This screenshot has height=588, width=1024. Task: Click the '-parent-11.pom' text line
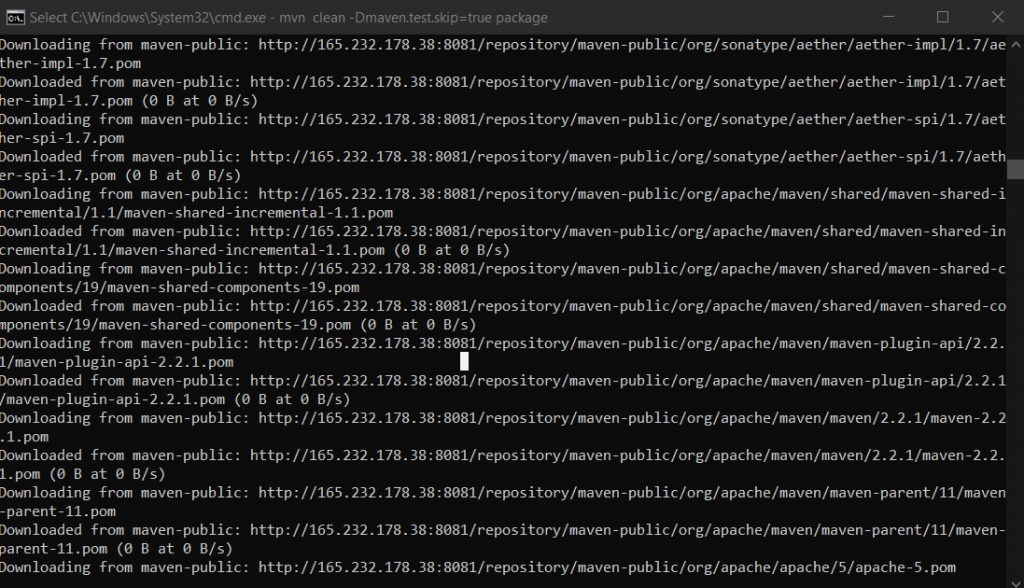tap(58, 511)
